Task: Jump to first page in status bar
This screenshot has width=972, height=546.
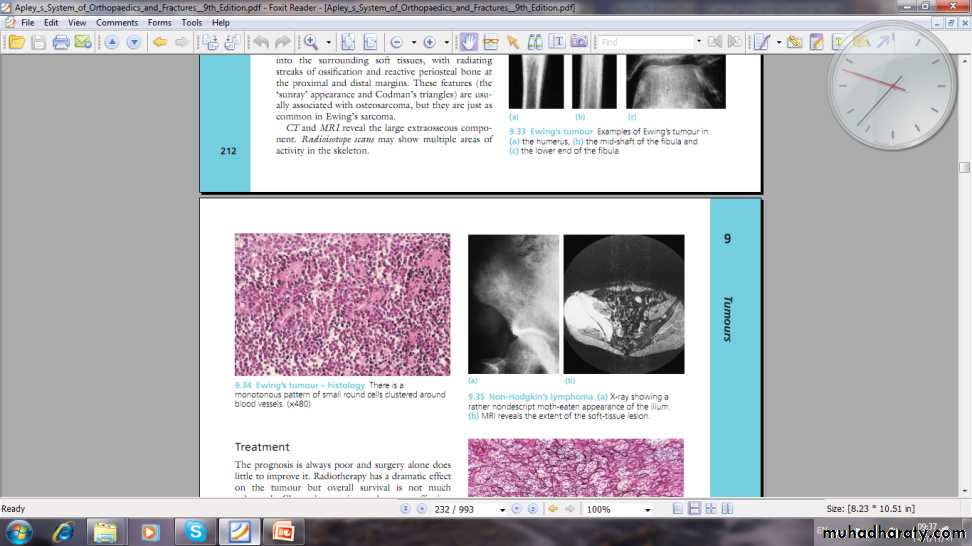Action: (x=406, y=509)
